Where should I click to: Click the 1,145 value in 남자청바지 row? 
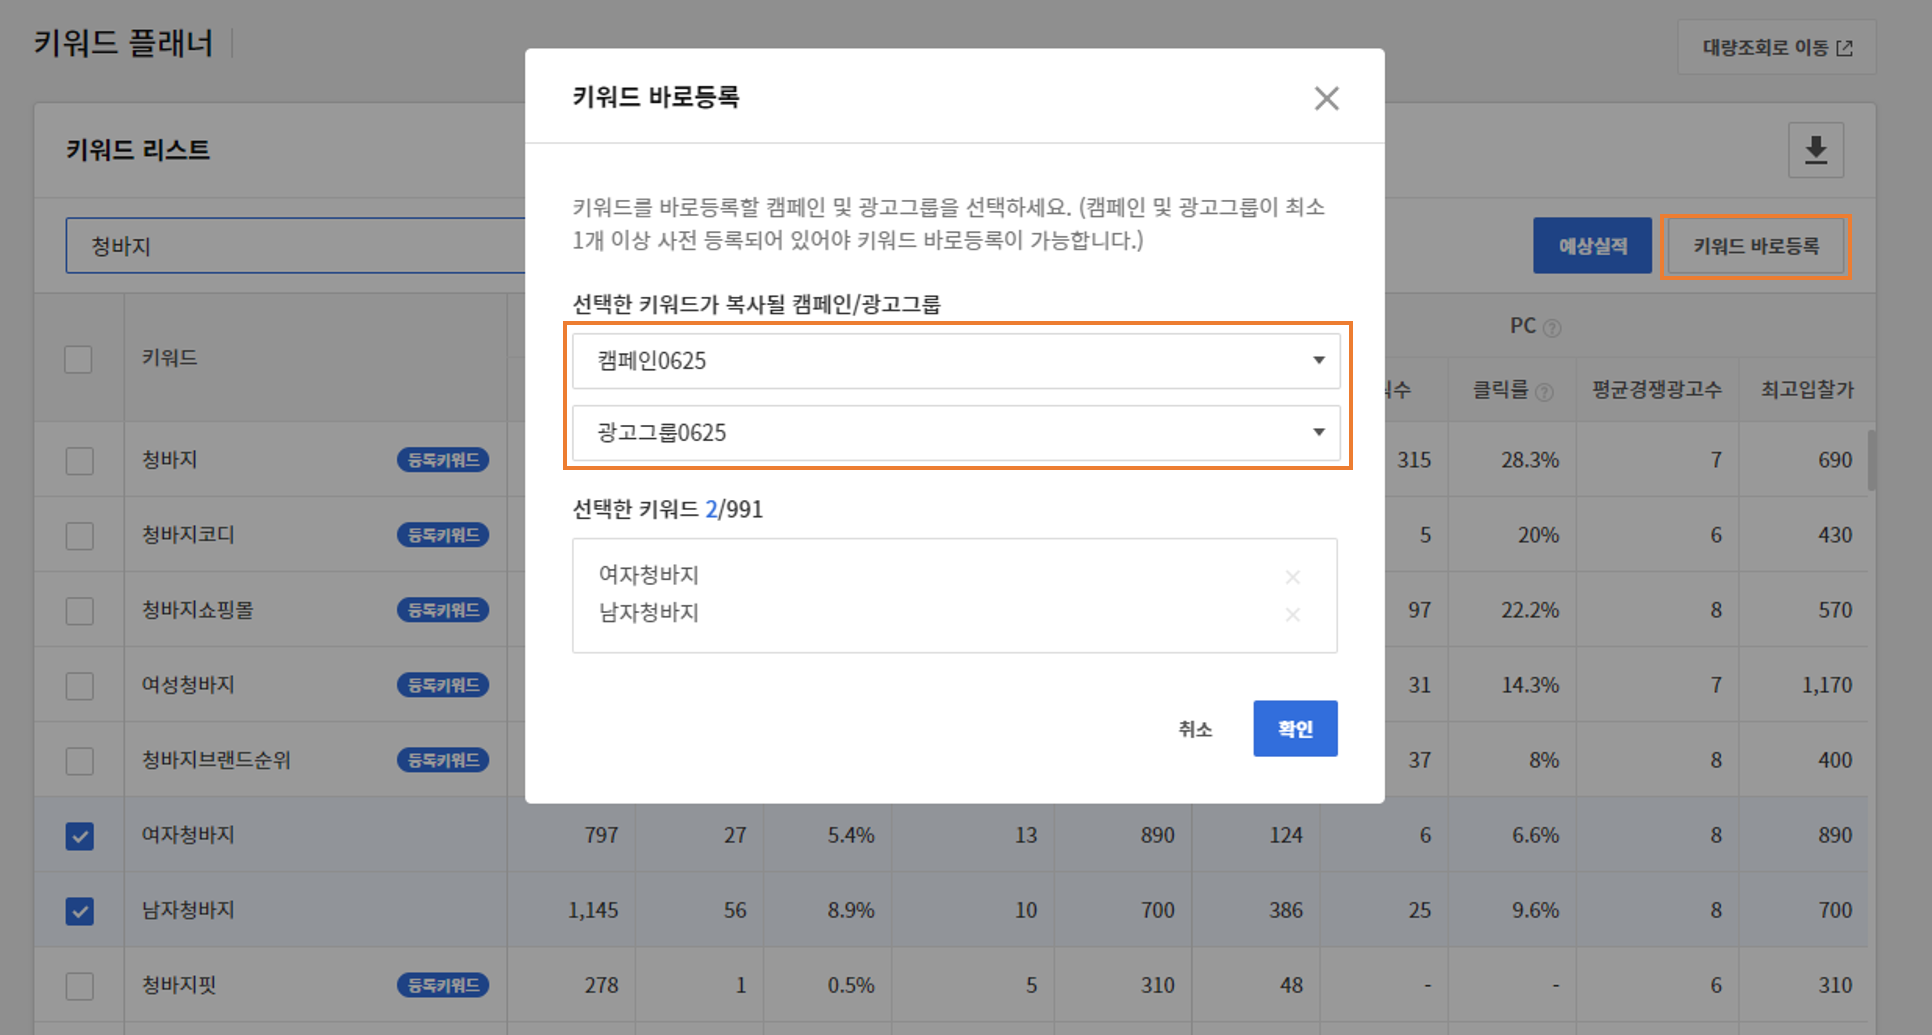[x=593, y=910]
